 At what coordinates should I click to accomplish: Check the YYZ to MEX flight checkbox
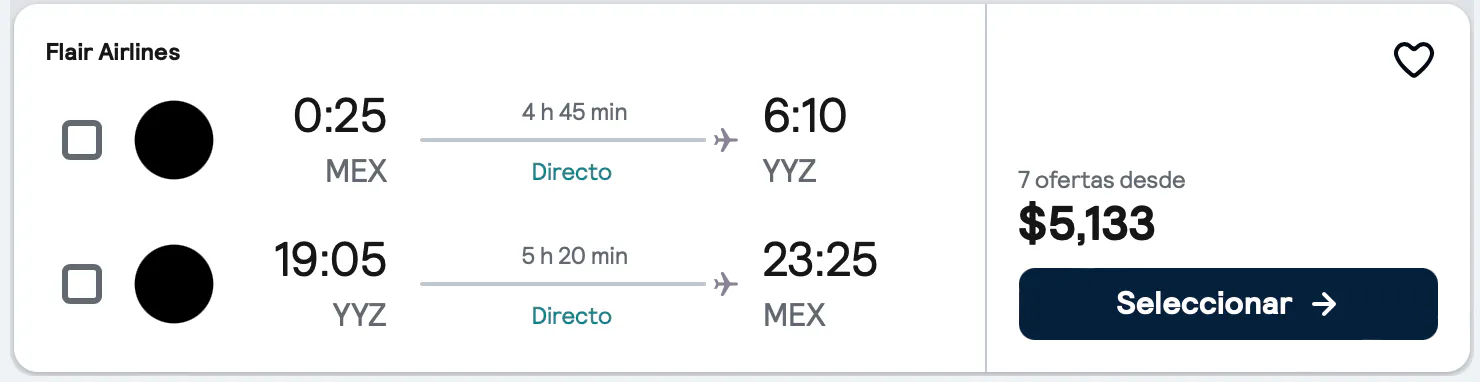(82, 284)
